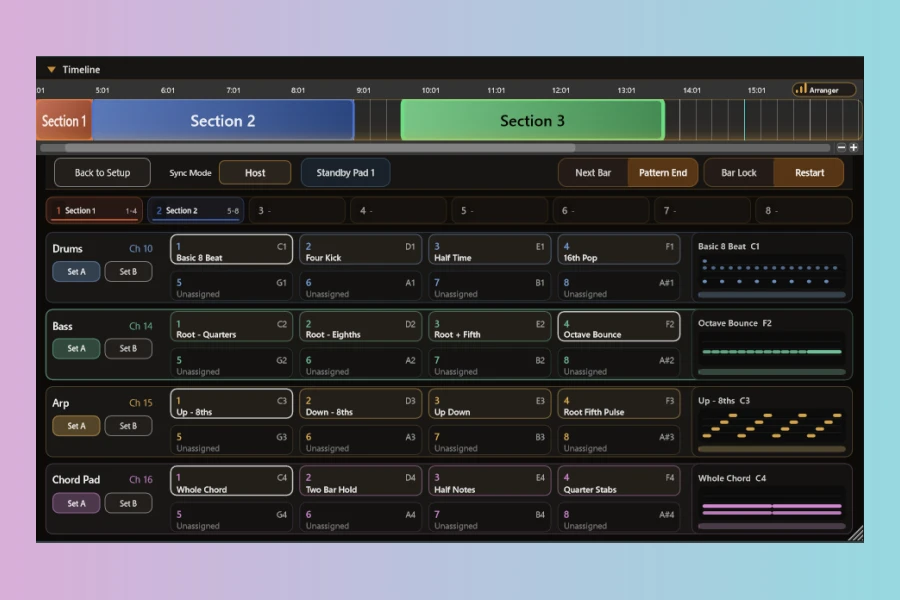Collapse the Timeline disclosure triangle
The height and width of the screenshot is (600, 900).
coord(51,69)
